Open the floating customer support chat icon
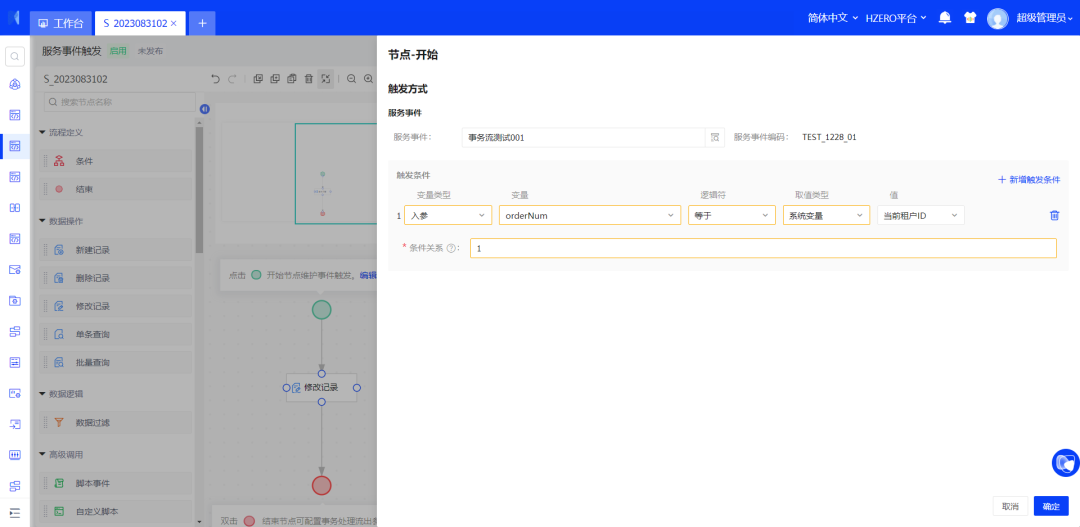The image size is (1080, 527). [x=1065, y=463]
